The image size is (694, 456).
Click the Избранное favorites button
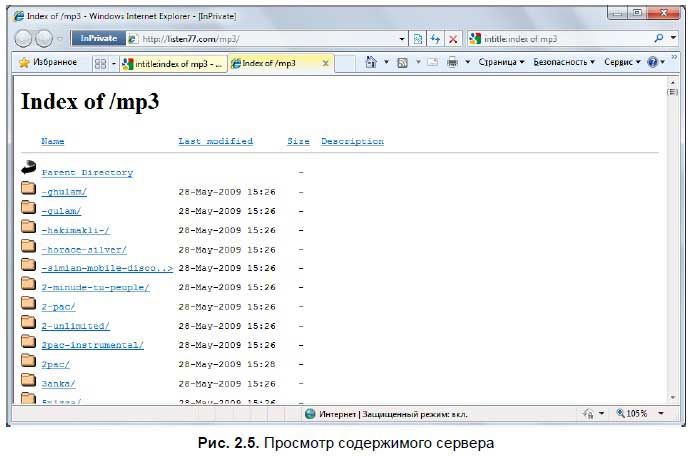48,62
